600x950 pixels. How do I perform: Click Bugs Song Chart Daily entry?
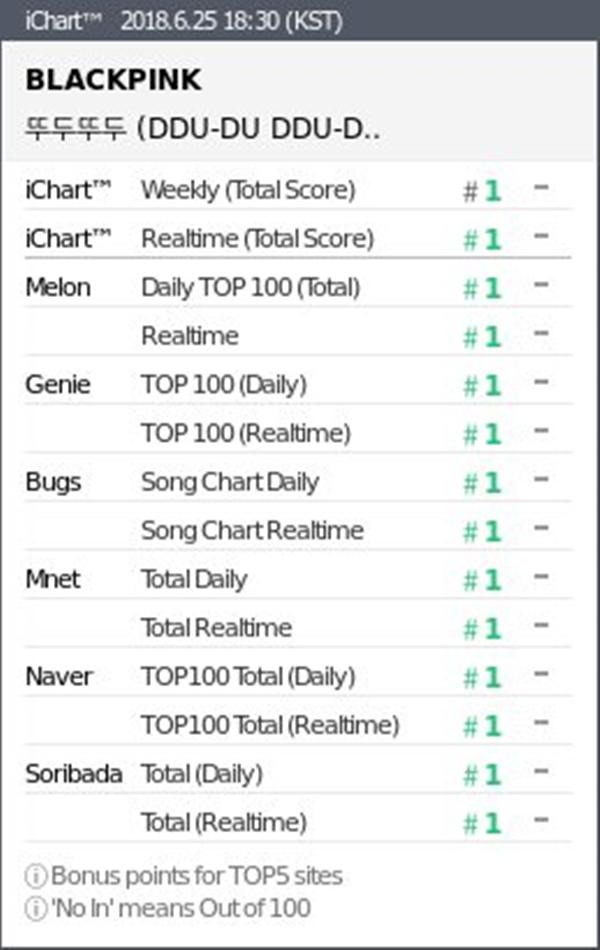tap(230, 482)
